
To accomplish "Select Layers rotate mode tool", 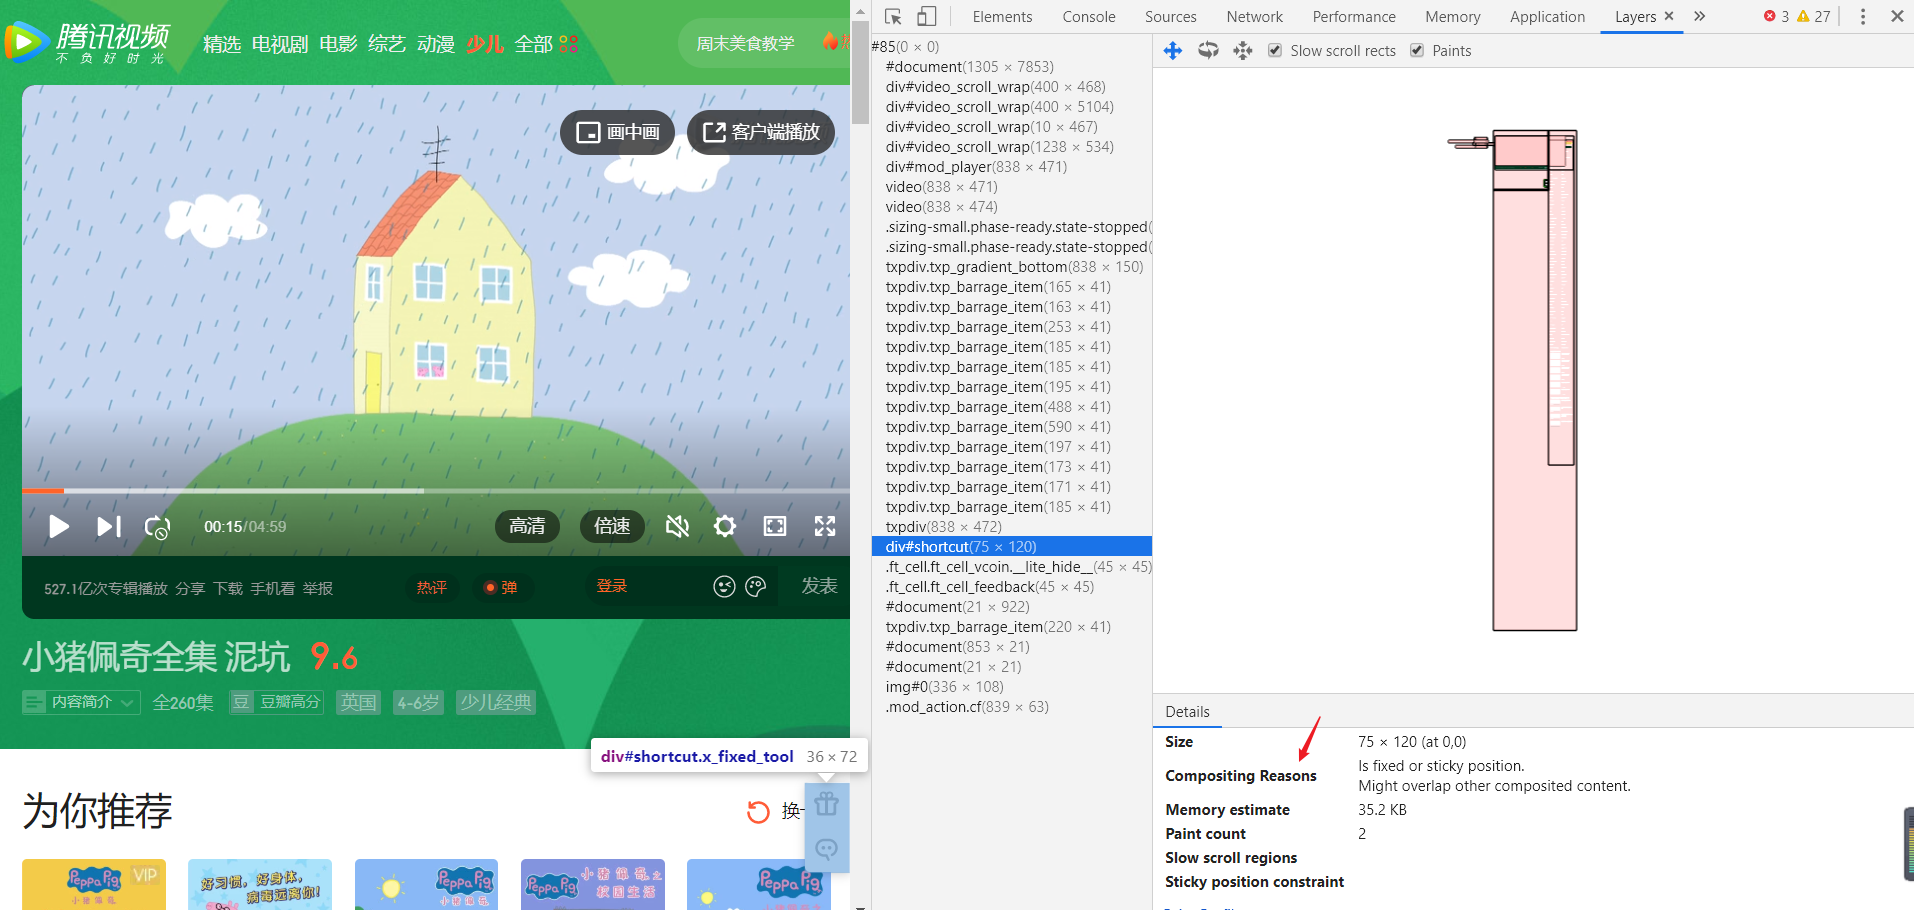I will tap(1208, 51).
